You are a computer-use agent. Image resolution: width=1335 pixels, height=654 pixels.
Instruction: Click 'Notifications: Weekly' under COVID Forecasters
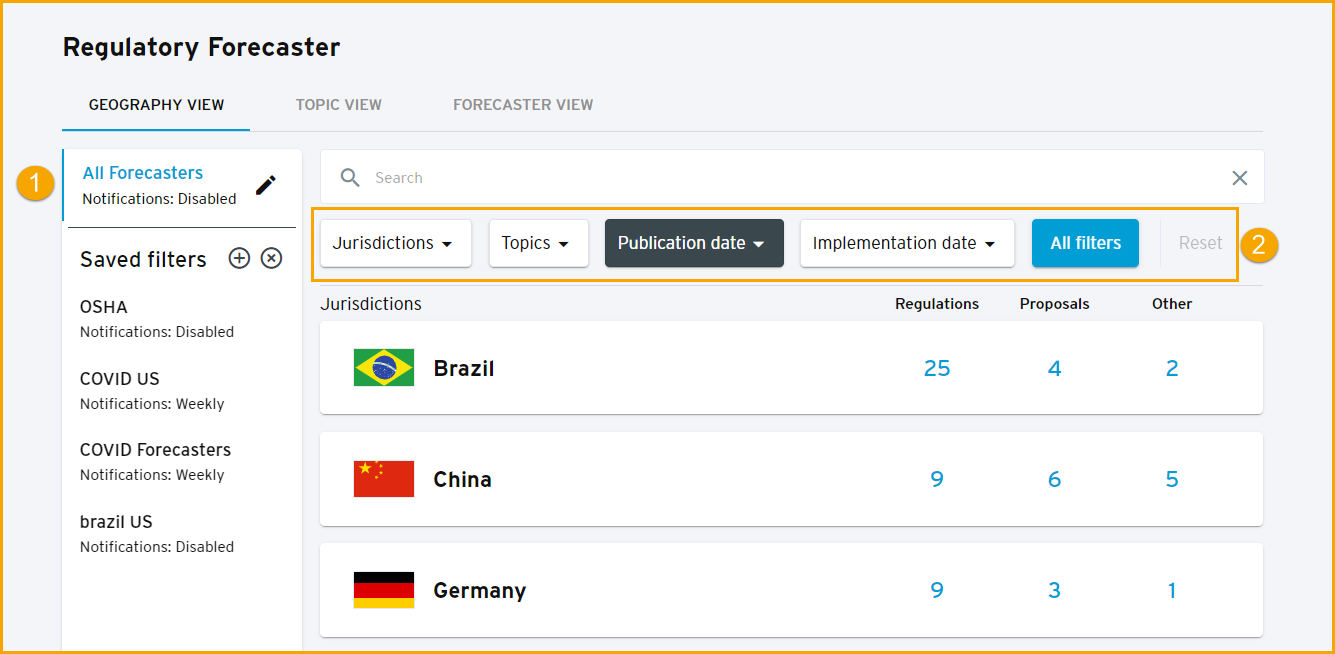point(152,475)
